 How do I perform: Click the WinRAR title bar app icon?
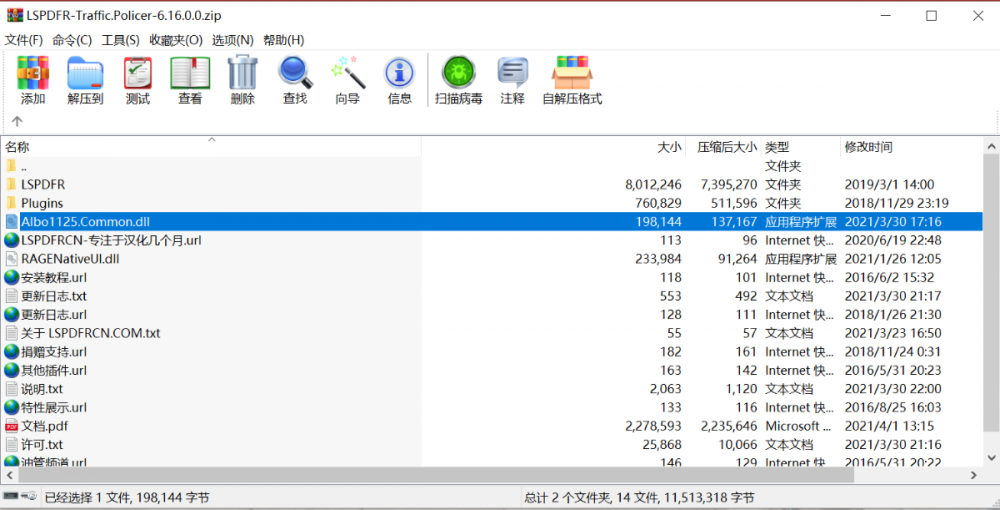pos(14,15)
